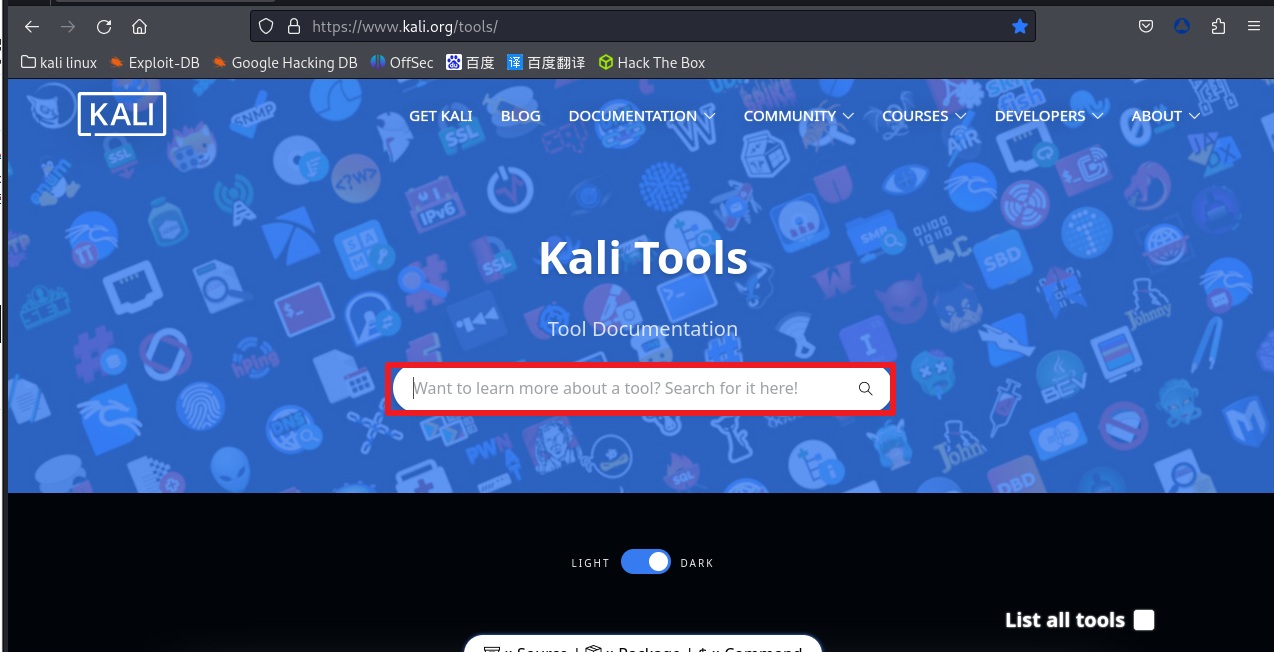Open the 百度翻译 bookmark
Viewport: 1274px width, 652px height.
click(546, 62)
